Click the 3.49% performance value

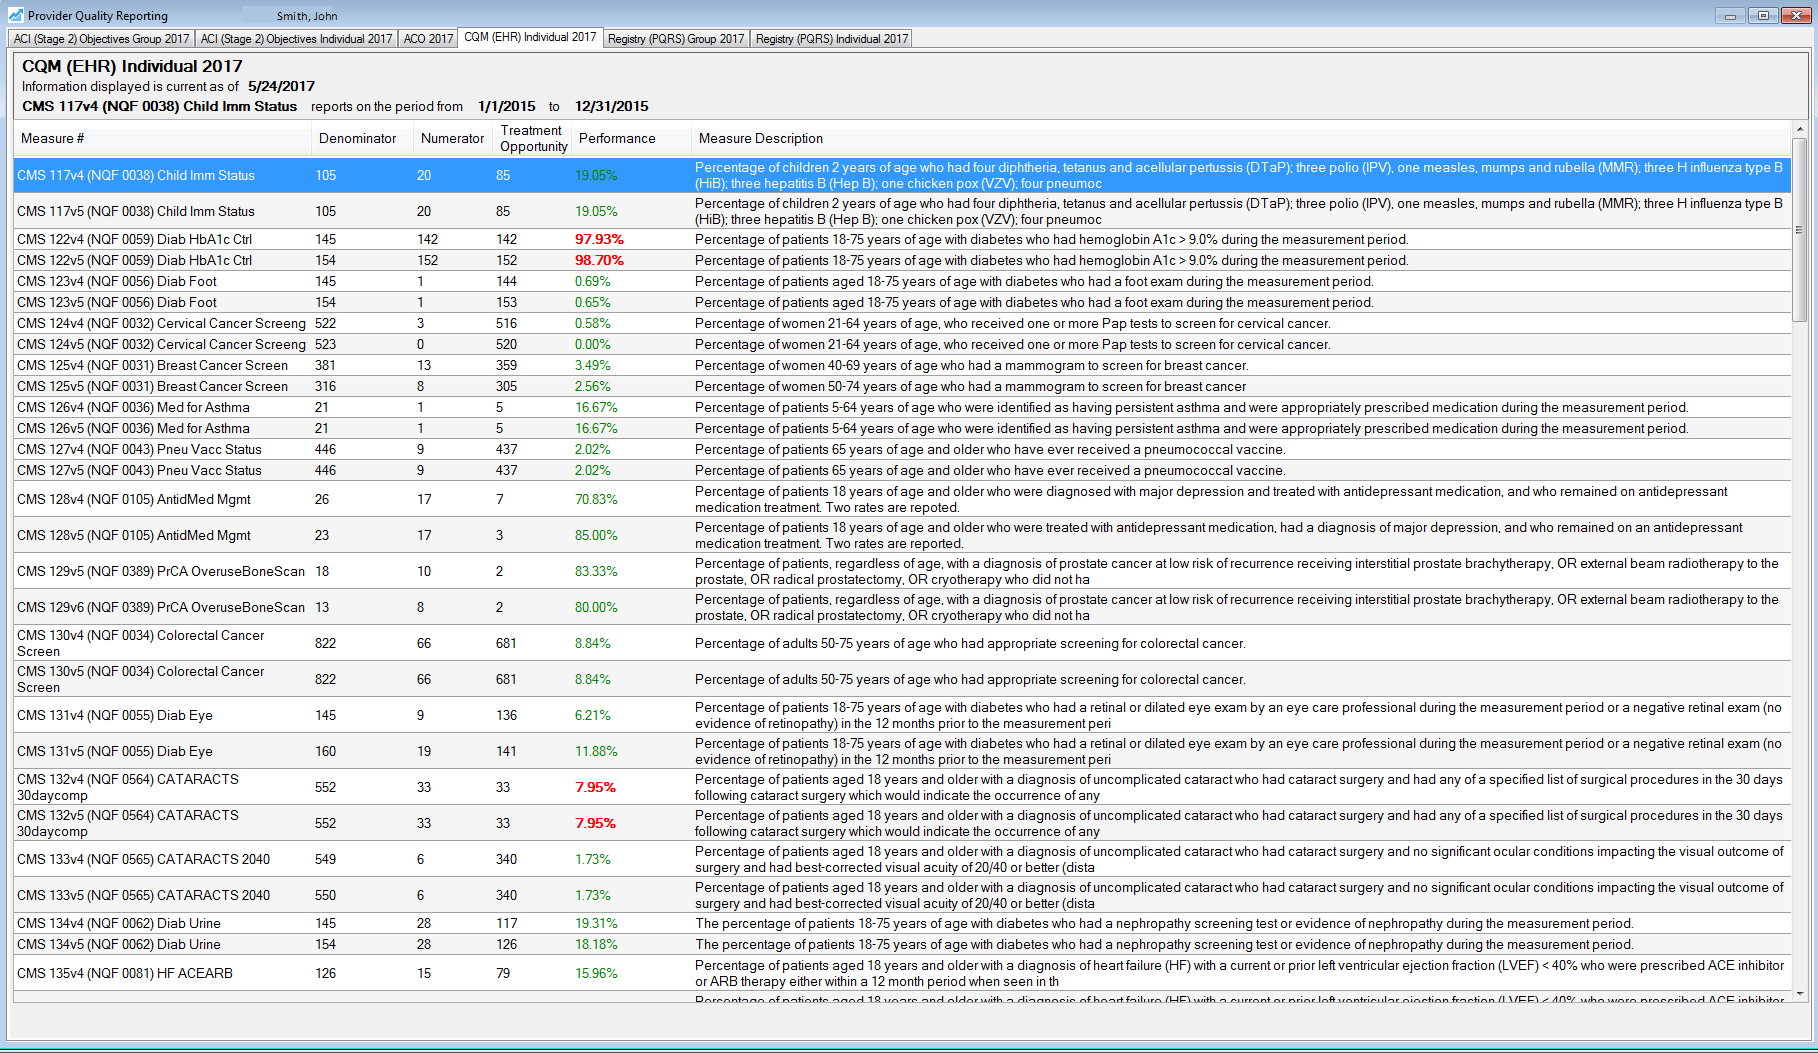pyautogui.click(x=592, y=366)
